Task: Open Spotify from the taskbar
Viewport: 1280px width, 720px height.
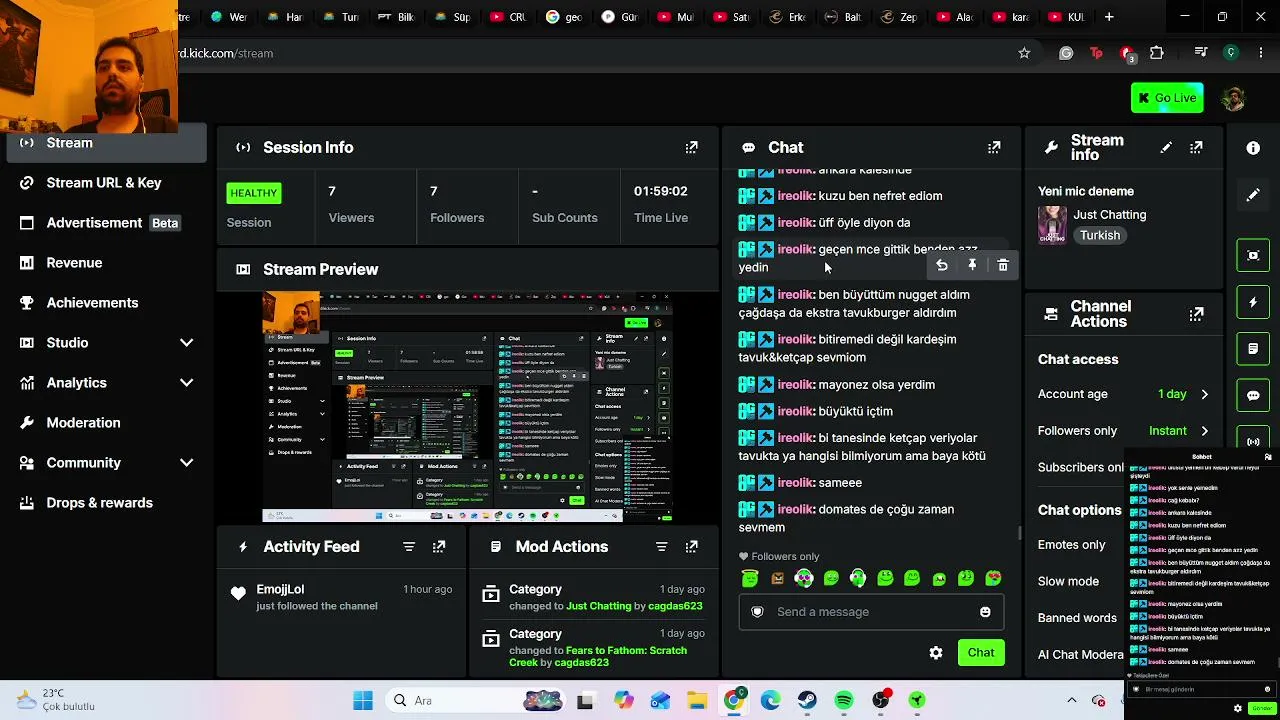Action: click(x=844, y=701)
